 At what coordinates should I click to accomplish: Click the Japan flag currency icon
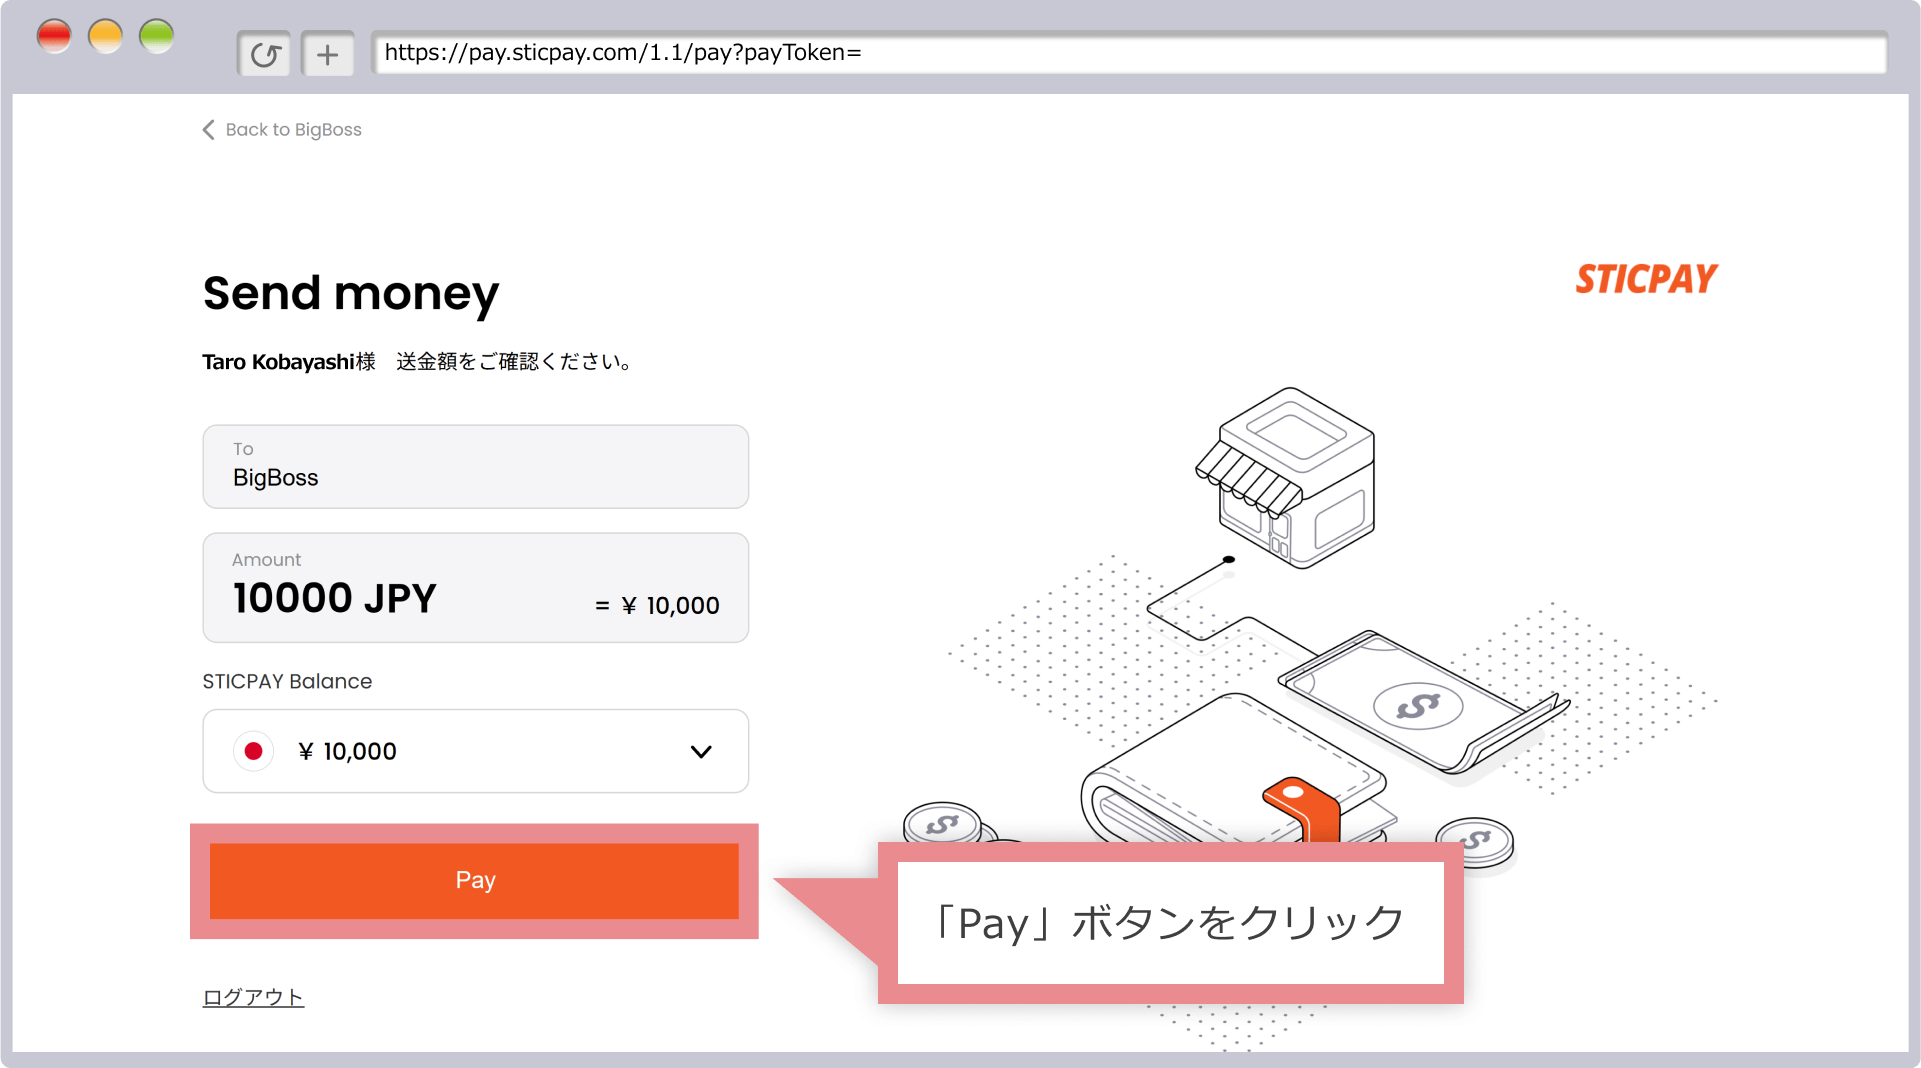click(254, 751)
